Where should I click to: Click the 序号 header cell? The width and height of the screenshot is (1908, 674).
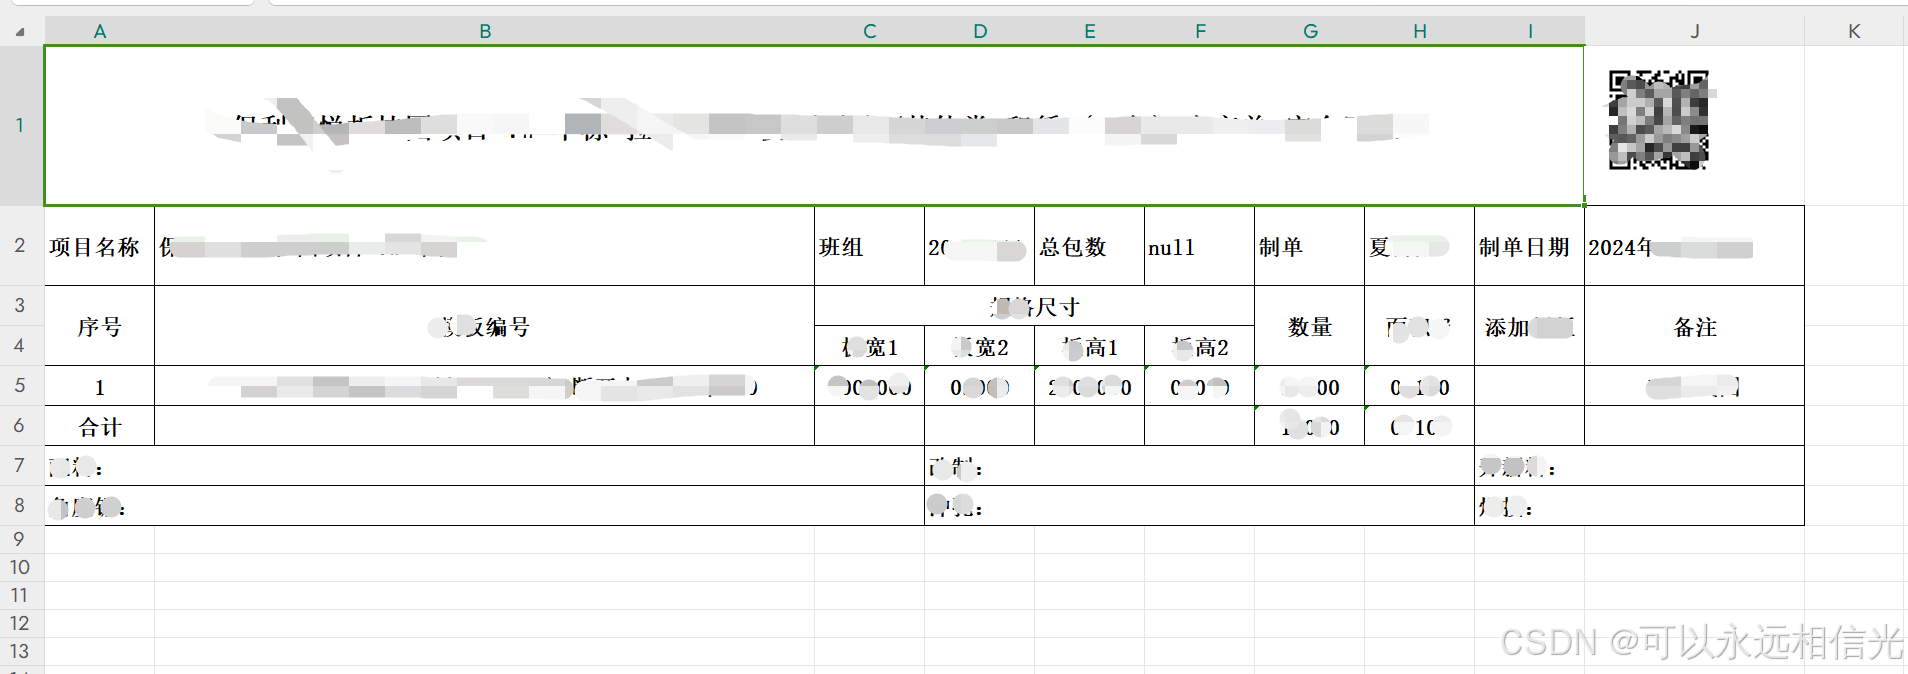tap(100, 326)
